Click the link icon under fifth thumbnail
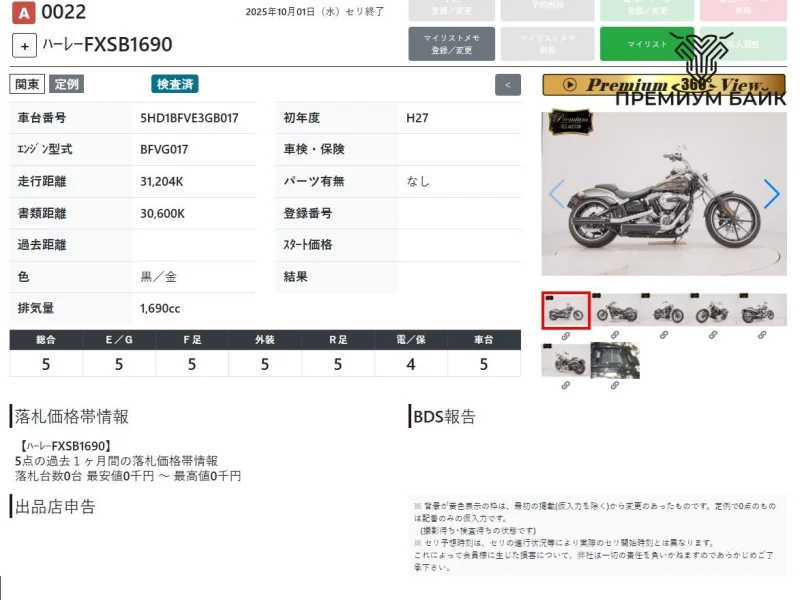The width and height of the screenshot is (800, 600). [763, 336]
